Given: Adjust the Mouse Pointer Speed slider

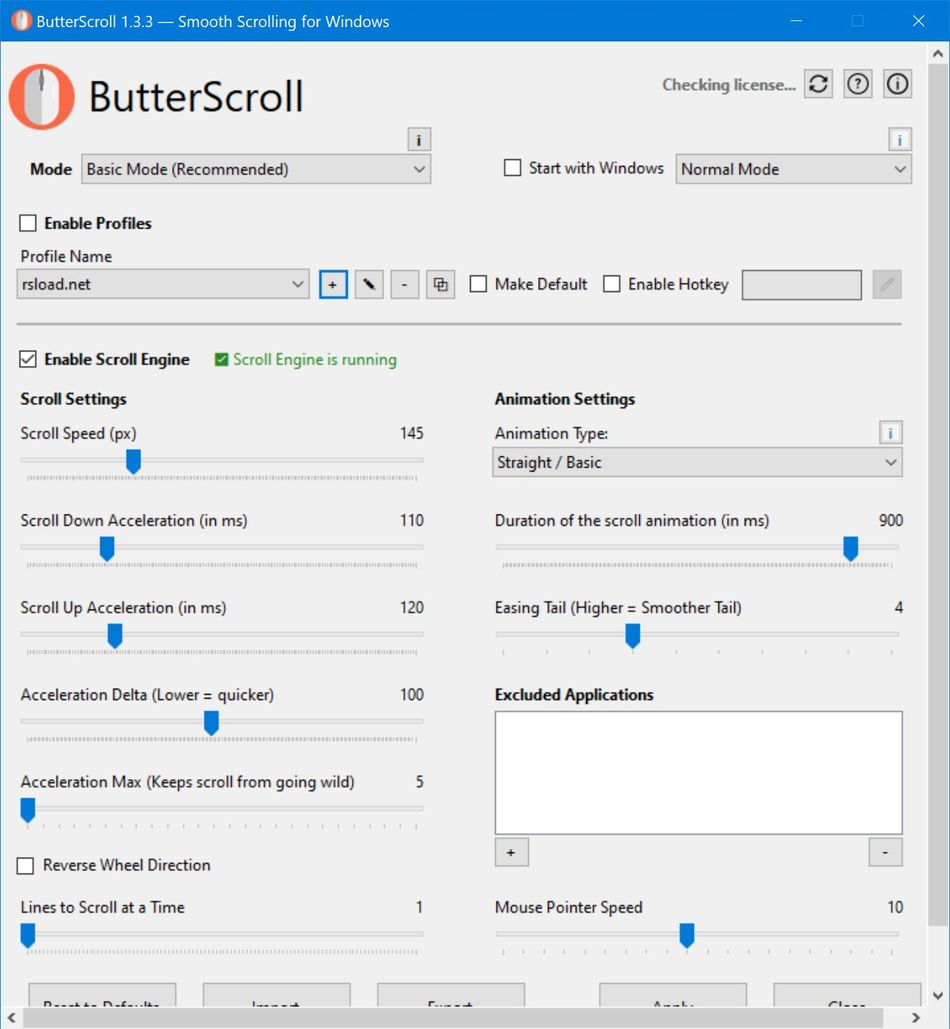Looking at the screenshot, I should 687,935.
